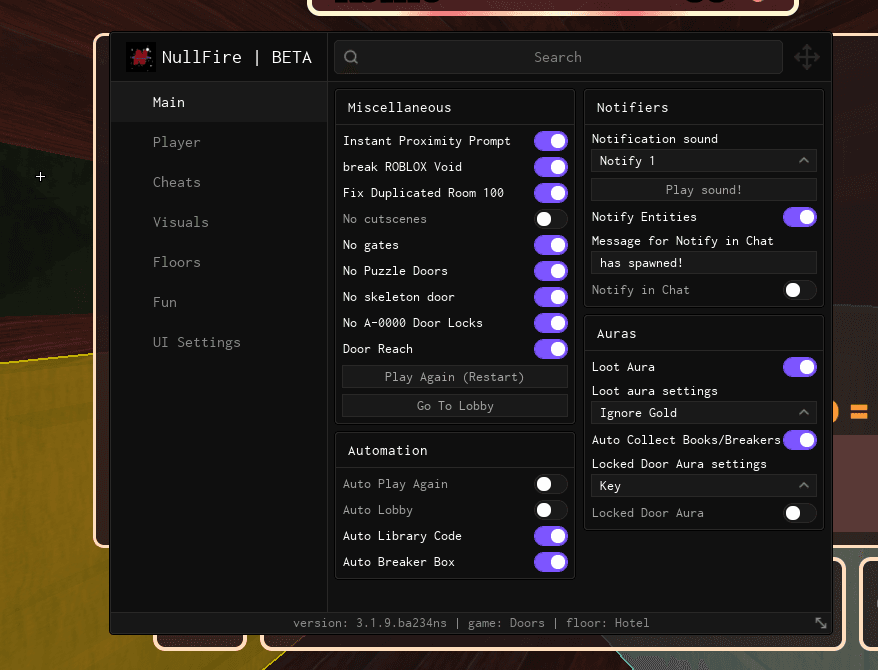Go to UI Settings tab
Screen dimensions: 878x670
pyautogui.click(x=197, y=342)
